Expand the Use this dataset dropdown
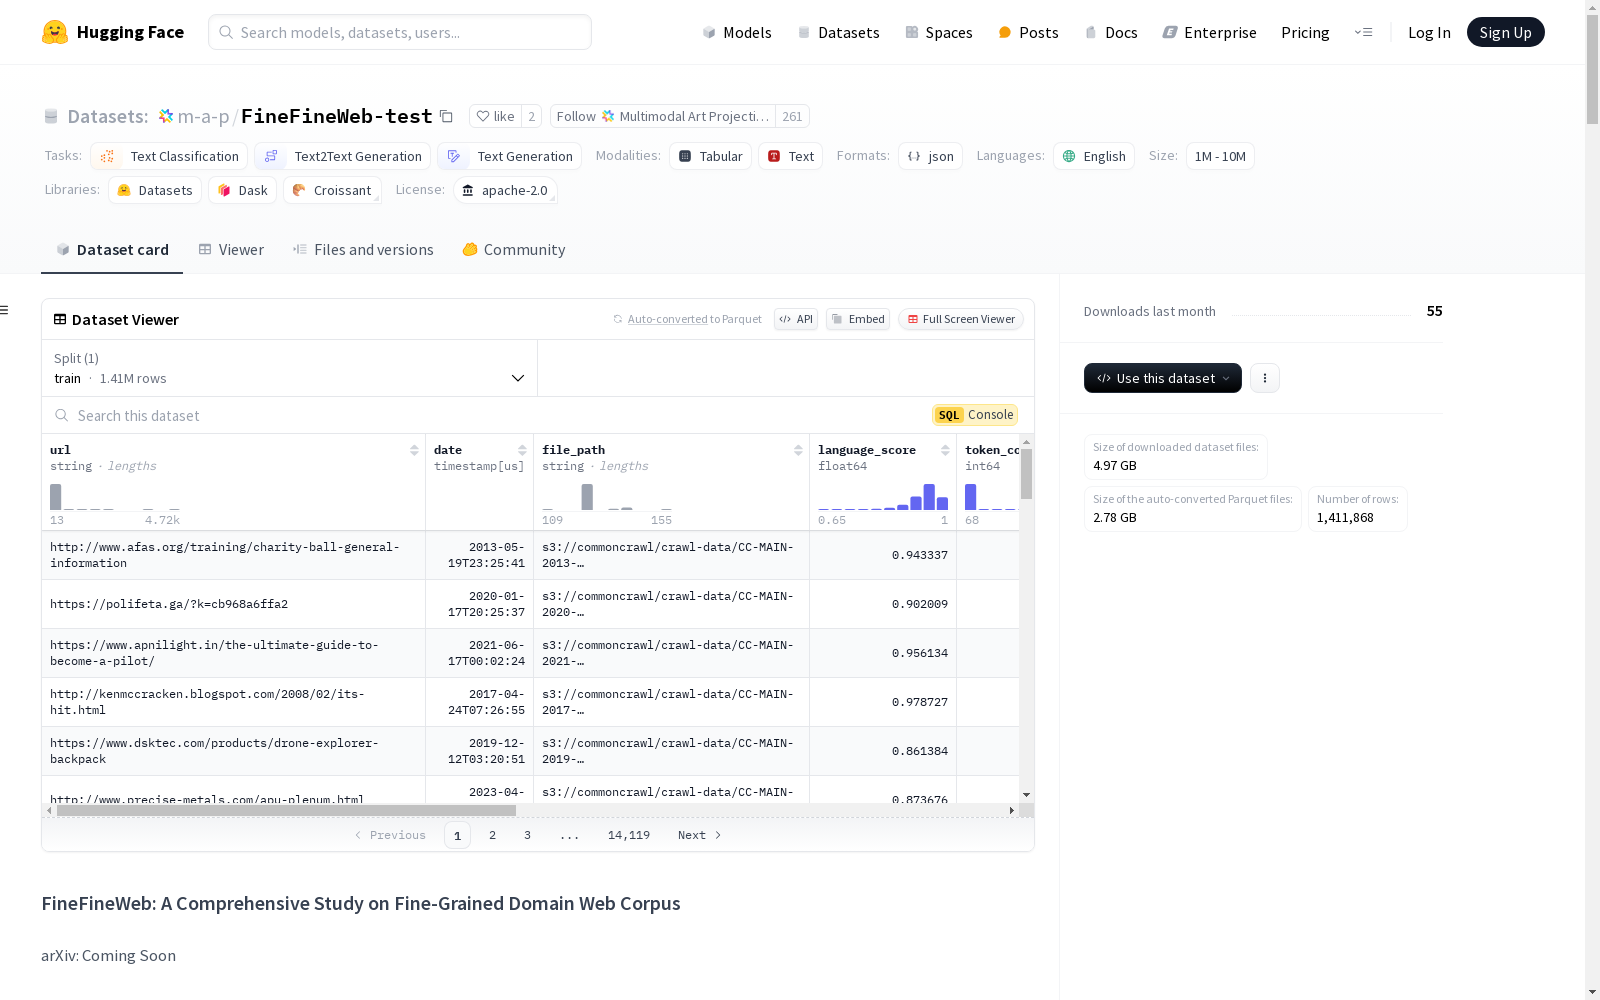The height and width of the screenshot is (1000, 1600). [x=1163, y=378]
